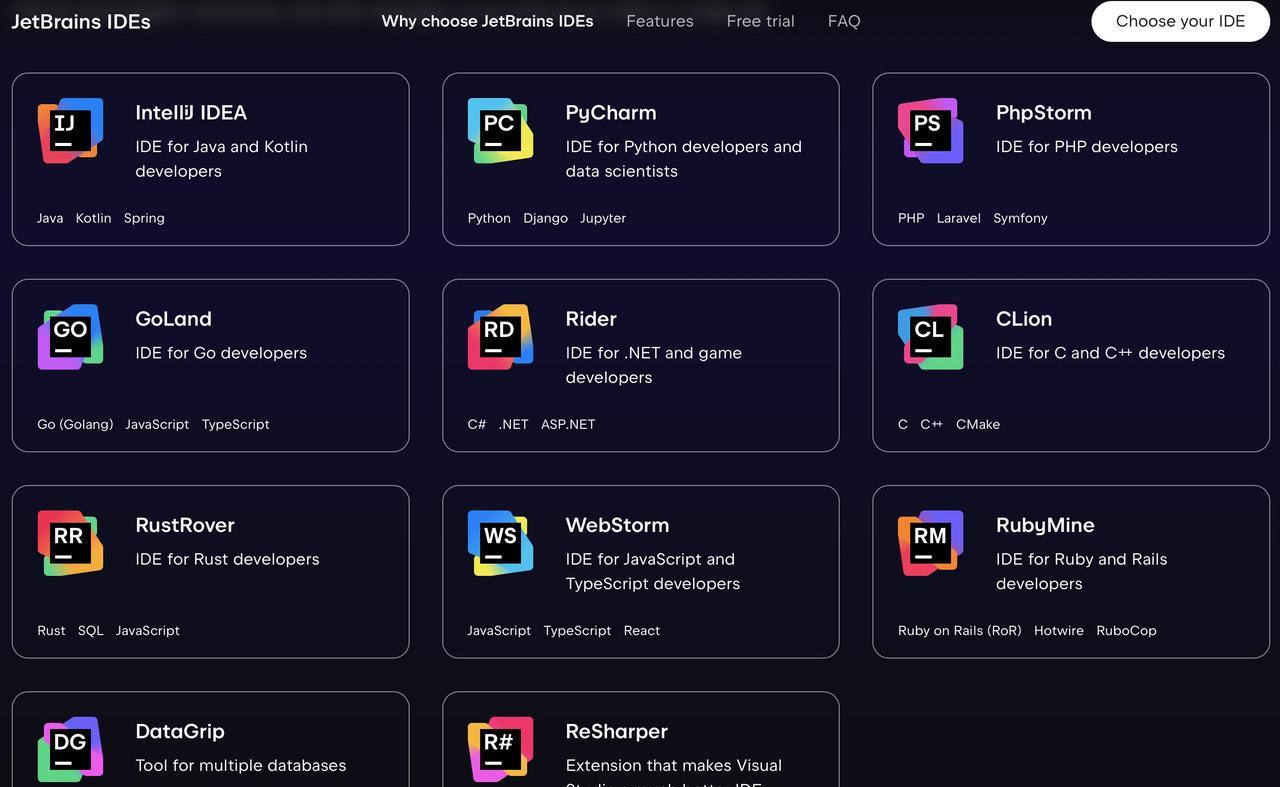
Task: Click the CMake tag
Action: pos(978,424)
